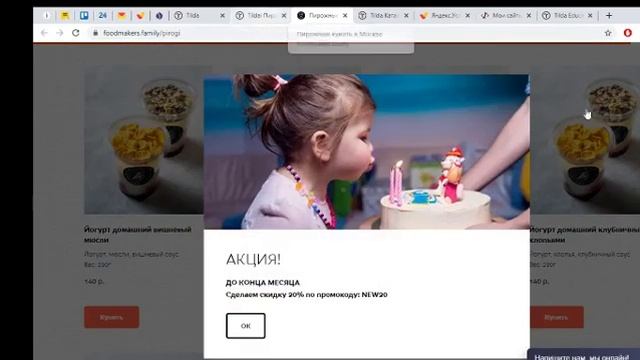
Task: Close the Tilda Kата… tab
Action: (x=406, y=16)
